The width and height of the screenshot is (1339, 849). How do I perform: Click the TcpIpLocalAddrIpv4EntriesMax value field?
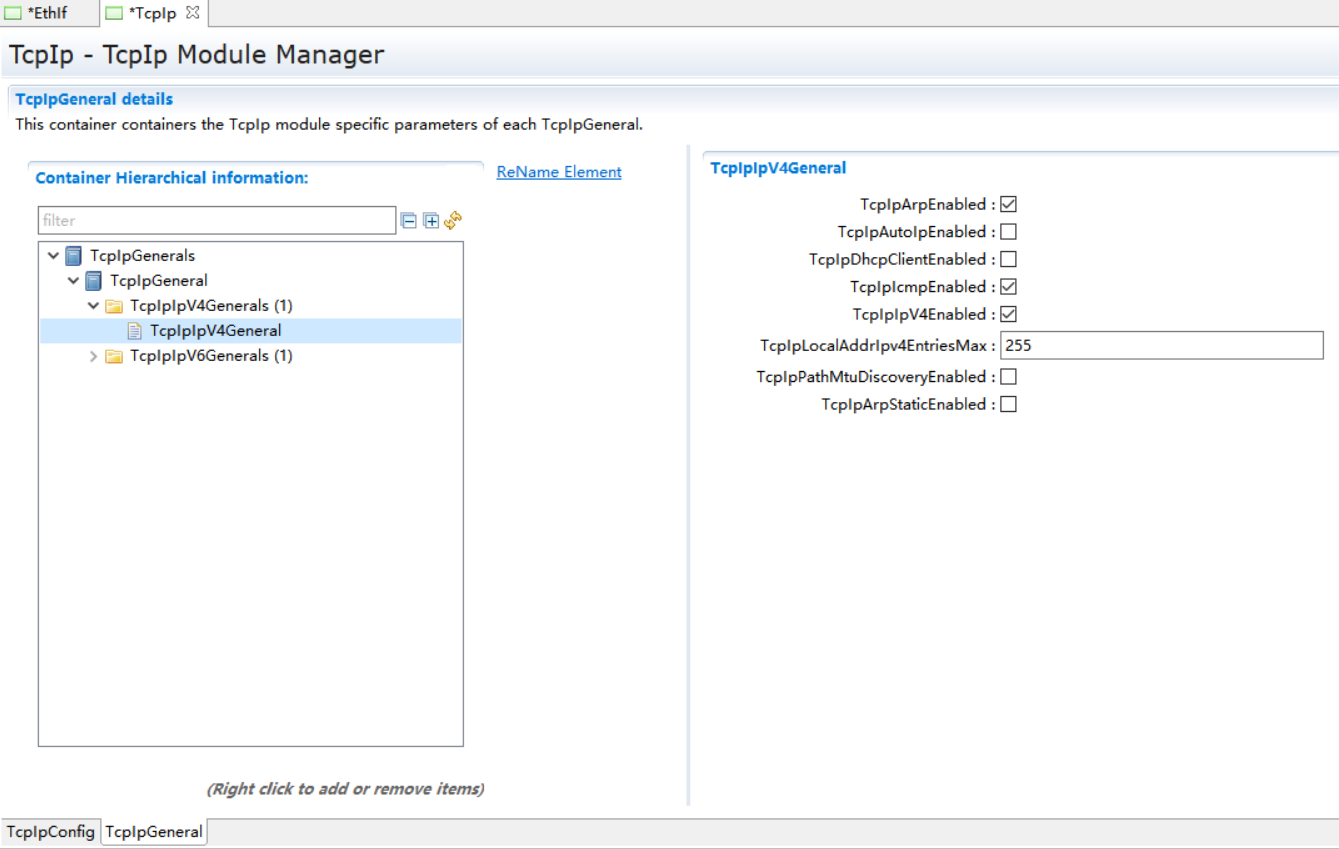click(1161, 346)
